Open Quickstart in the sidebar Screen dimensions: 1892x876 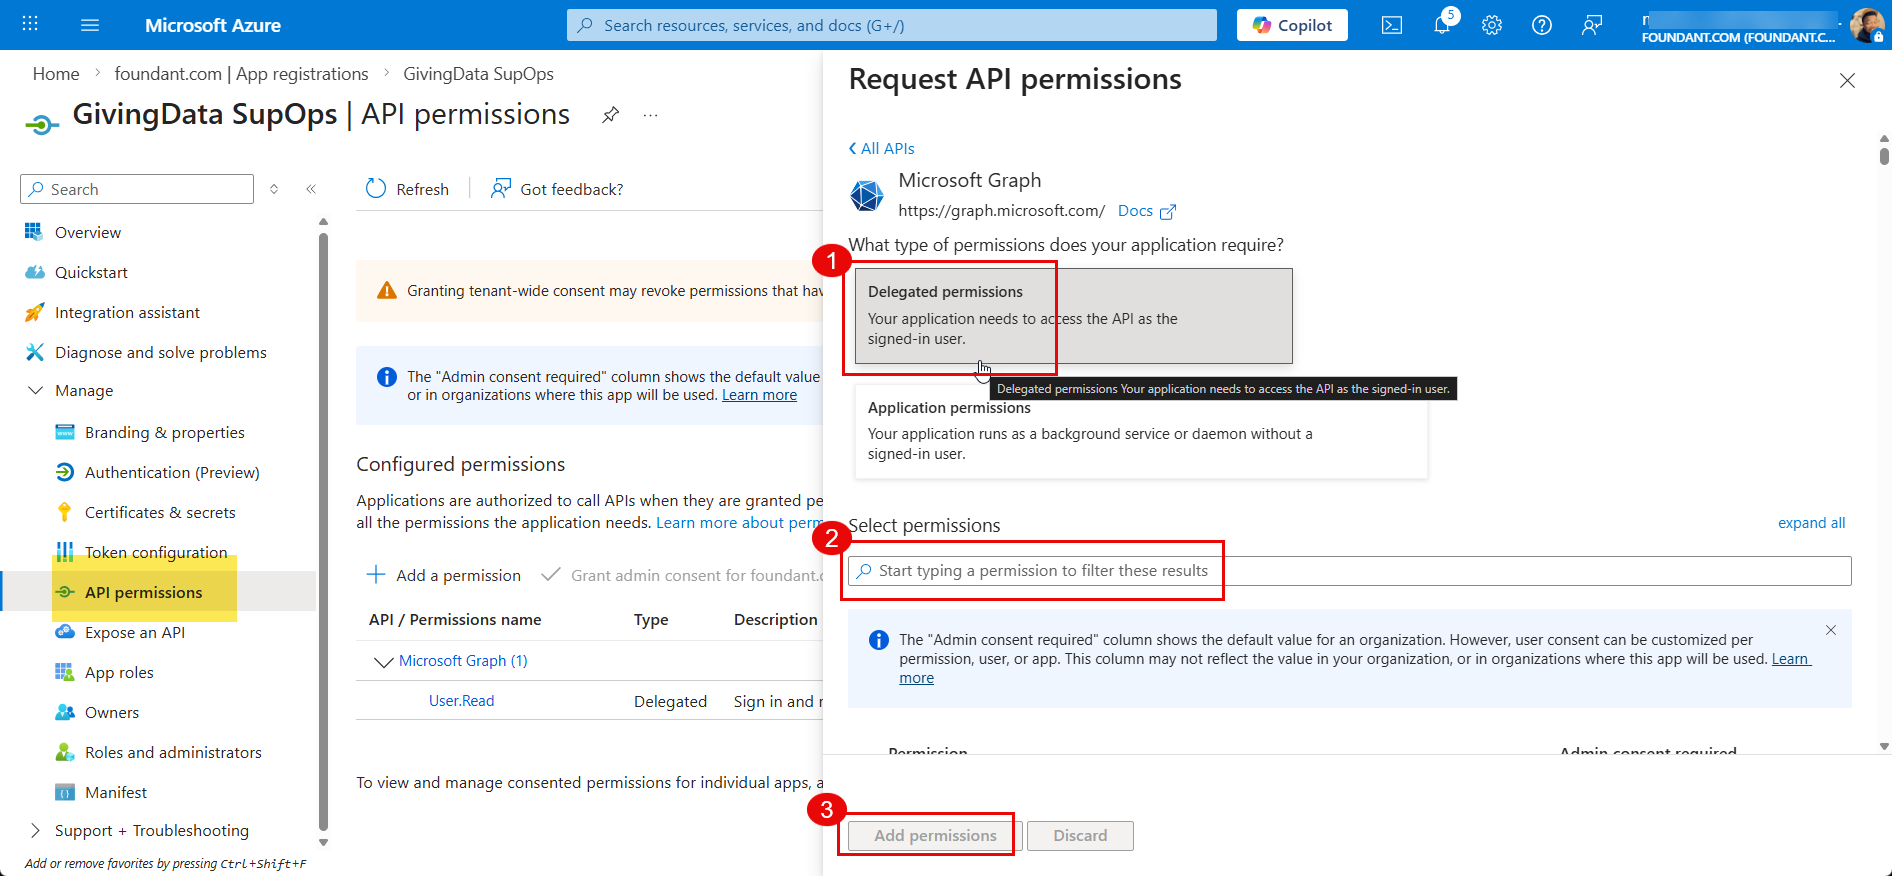(x=91, y=272)
